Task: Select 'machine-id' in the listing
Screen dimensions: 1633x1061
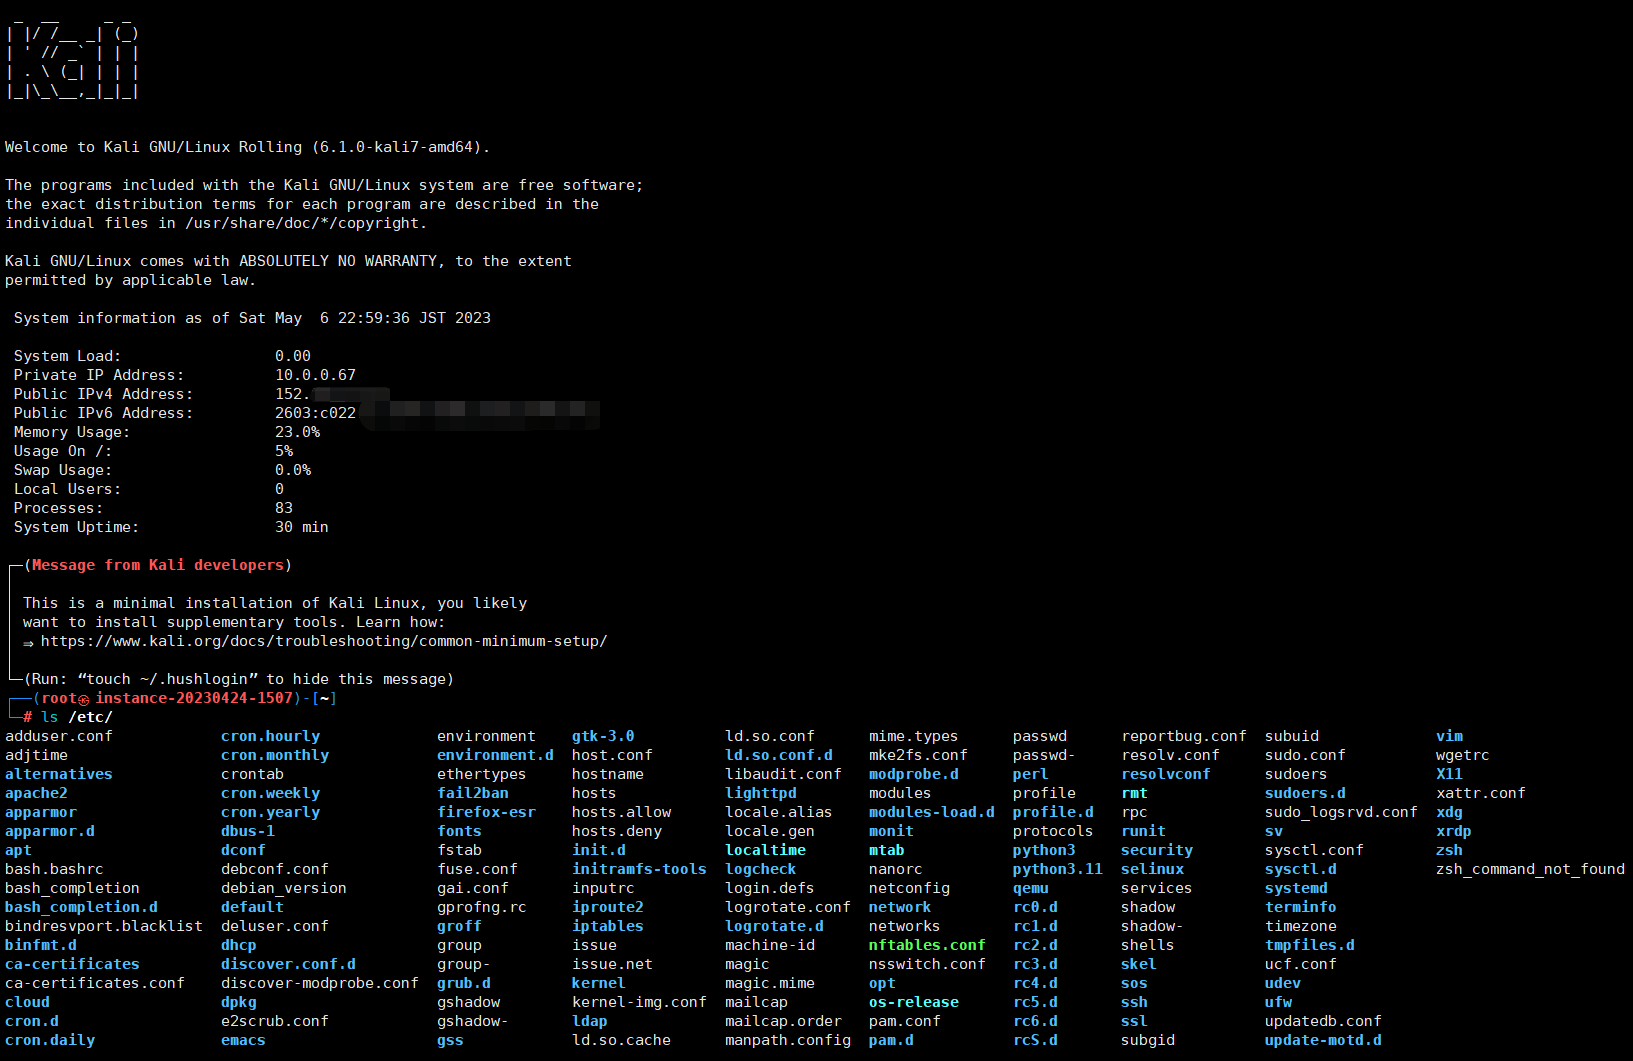Action: [x=770, y=945]
